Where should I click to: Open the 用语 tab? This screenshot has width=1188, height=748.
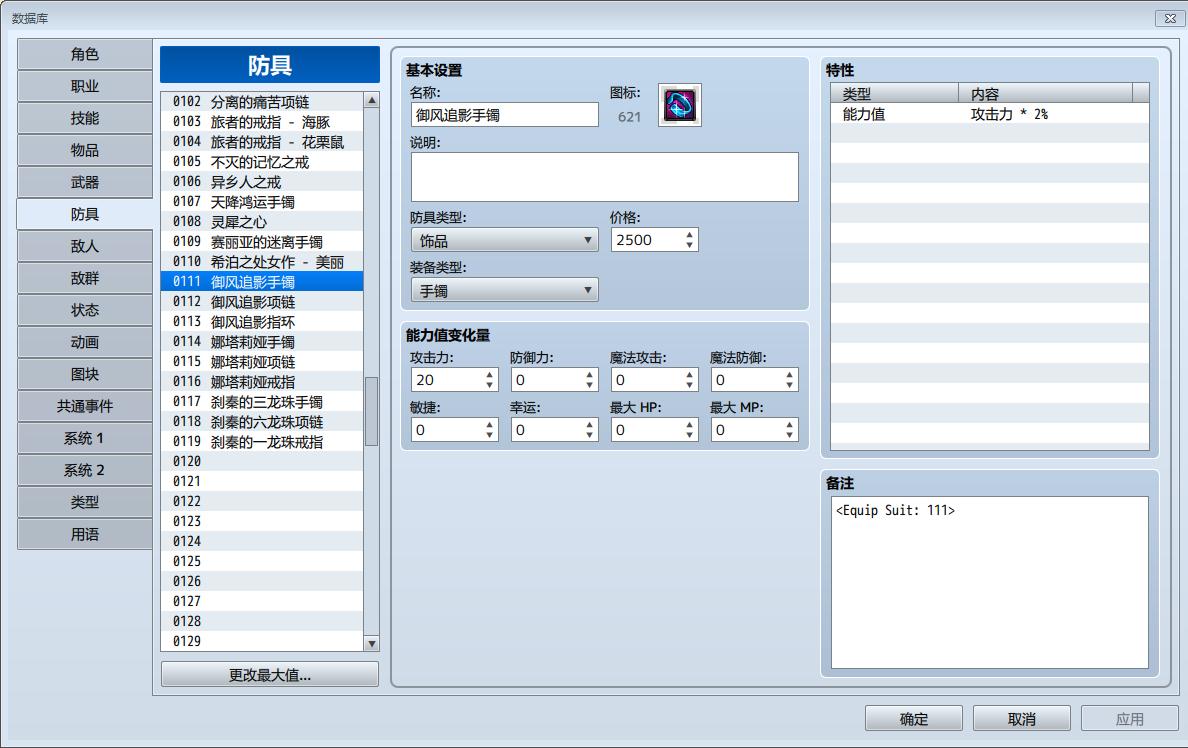85,534
